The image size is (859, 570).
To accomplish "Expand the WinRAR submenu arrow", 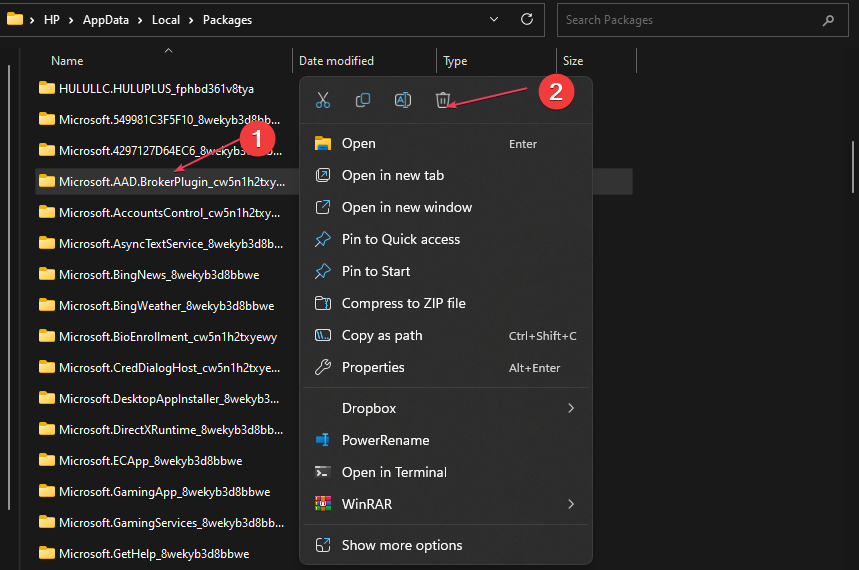I will click(x=571, y=504).
